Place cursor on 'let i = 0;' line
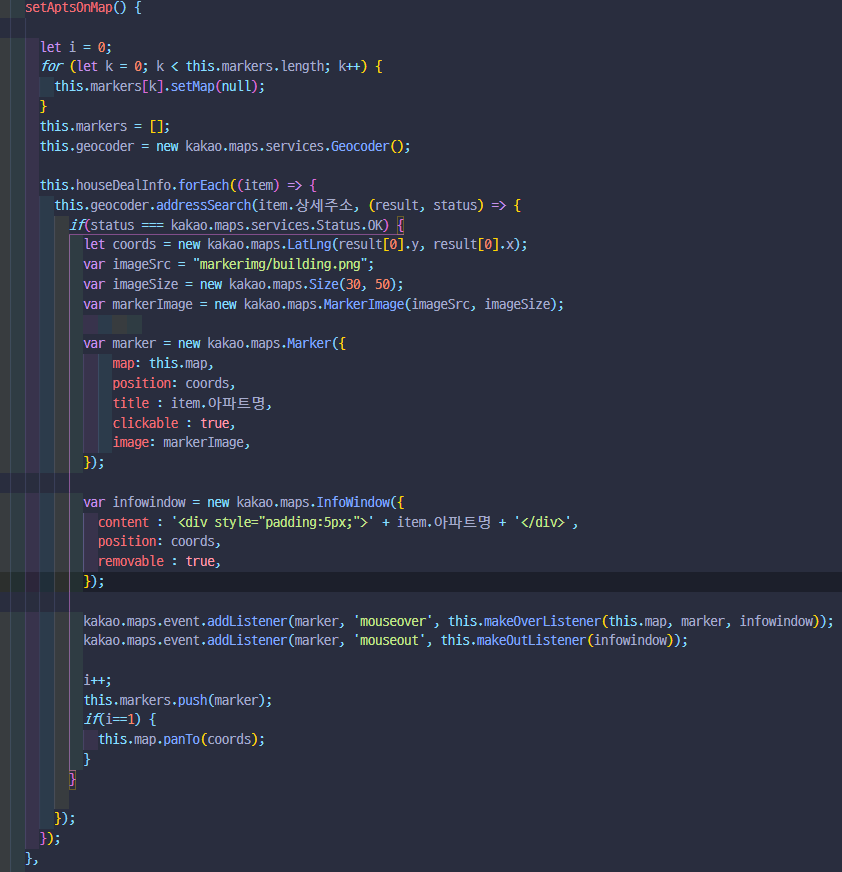This screenshot has width=842, height=872. 76,47
